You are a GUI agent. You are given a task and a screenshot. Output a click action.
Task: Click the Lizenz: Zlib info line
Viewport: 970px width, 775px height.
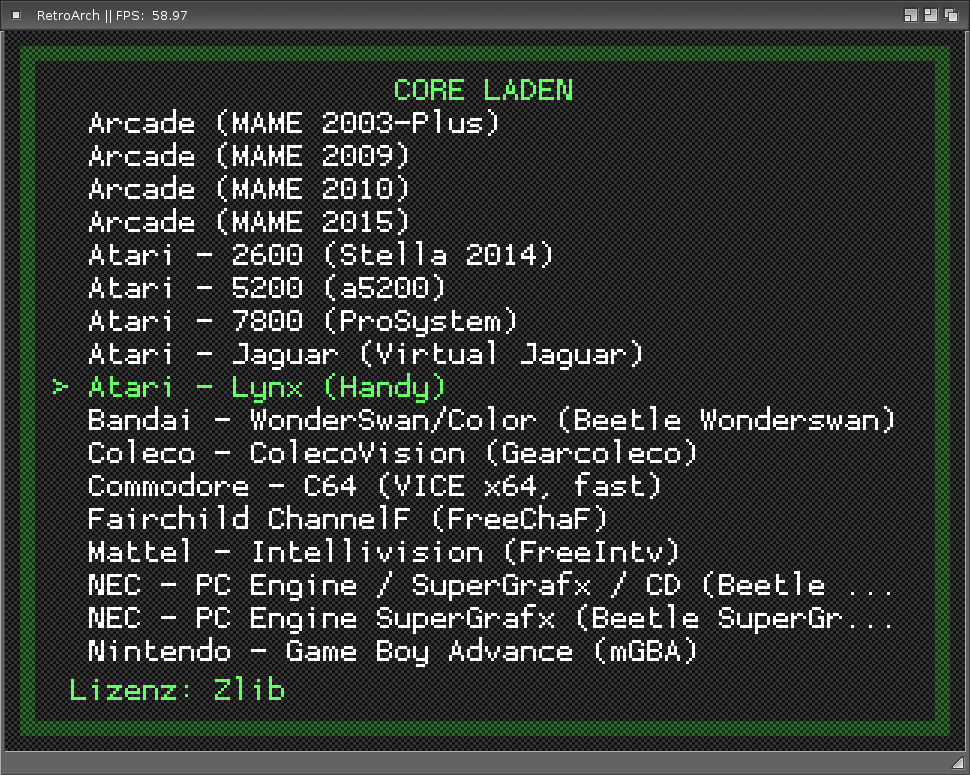tap(177, 689)
